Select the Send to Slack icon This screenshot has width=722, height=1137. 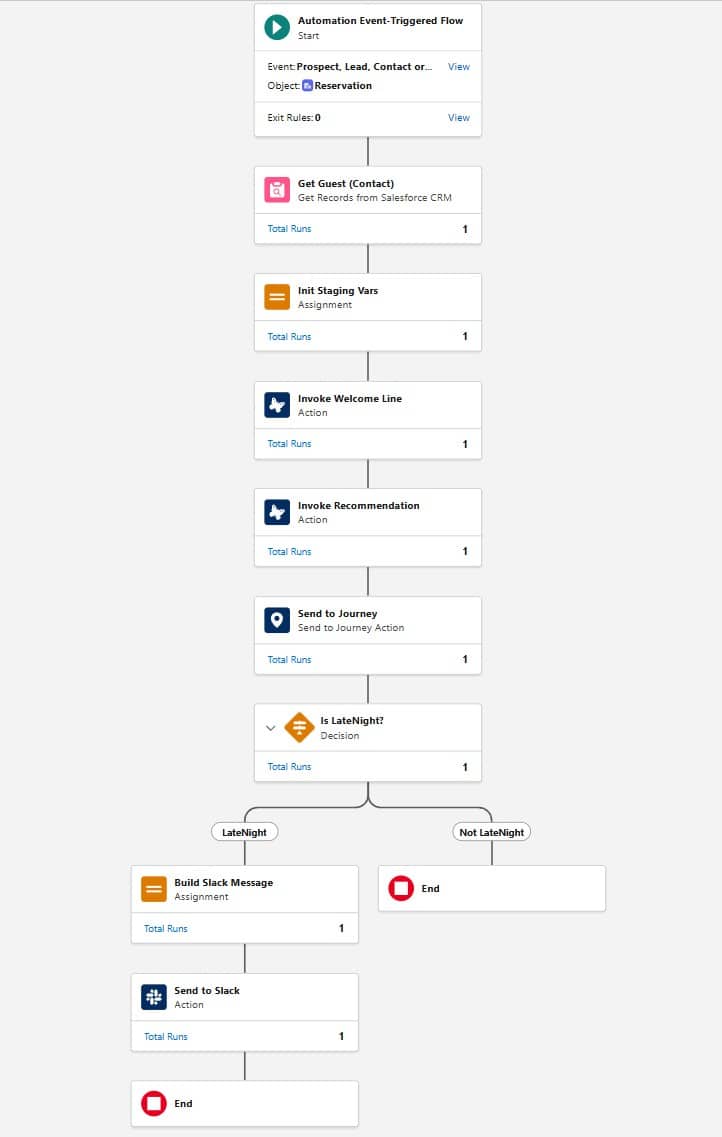coord(154,997)
